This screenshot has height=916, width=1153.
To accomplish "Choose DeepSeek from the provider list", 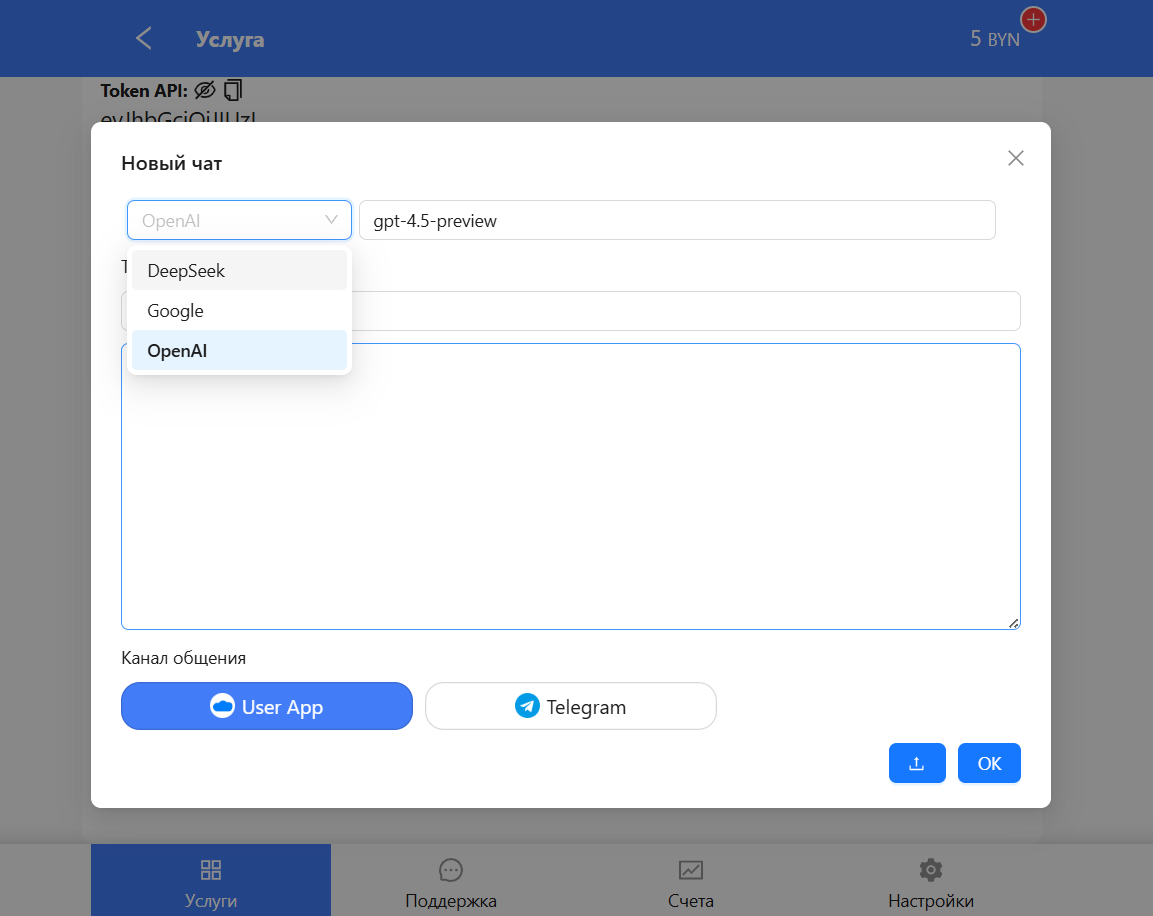I will pyautogui.click(x=239, y=271).
